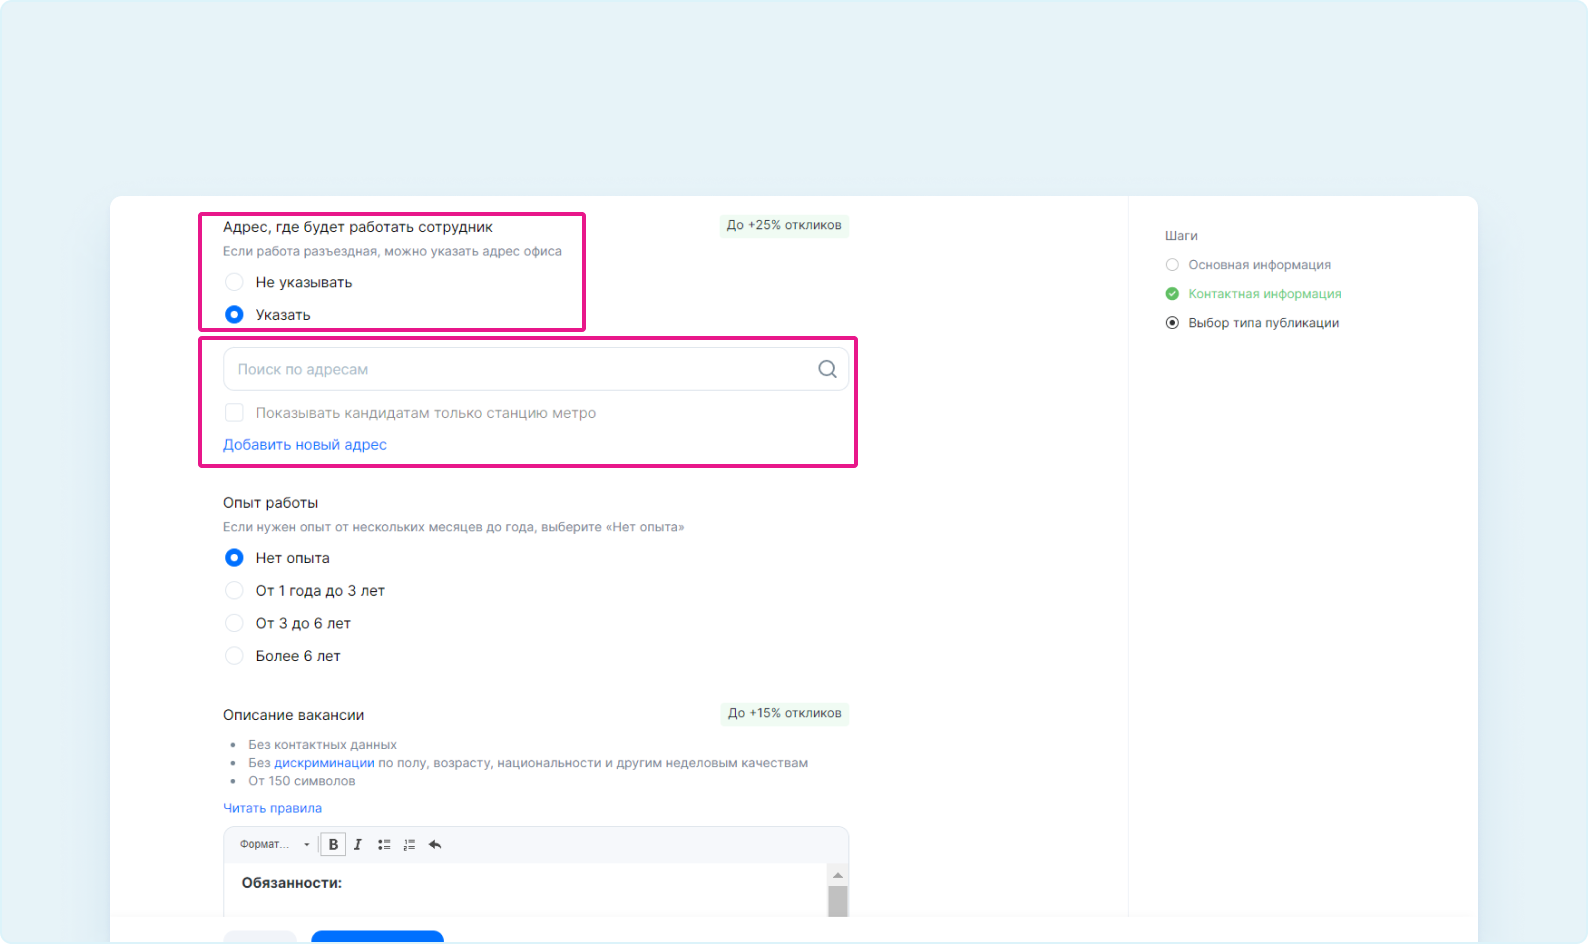The image size is (1588, 944).
Task: Select 'Нет опыта' experience option
Action: pos(234,558)
